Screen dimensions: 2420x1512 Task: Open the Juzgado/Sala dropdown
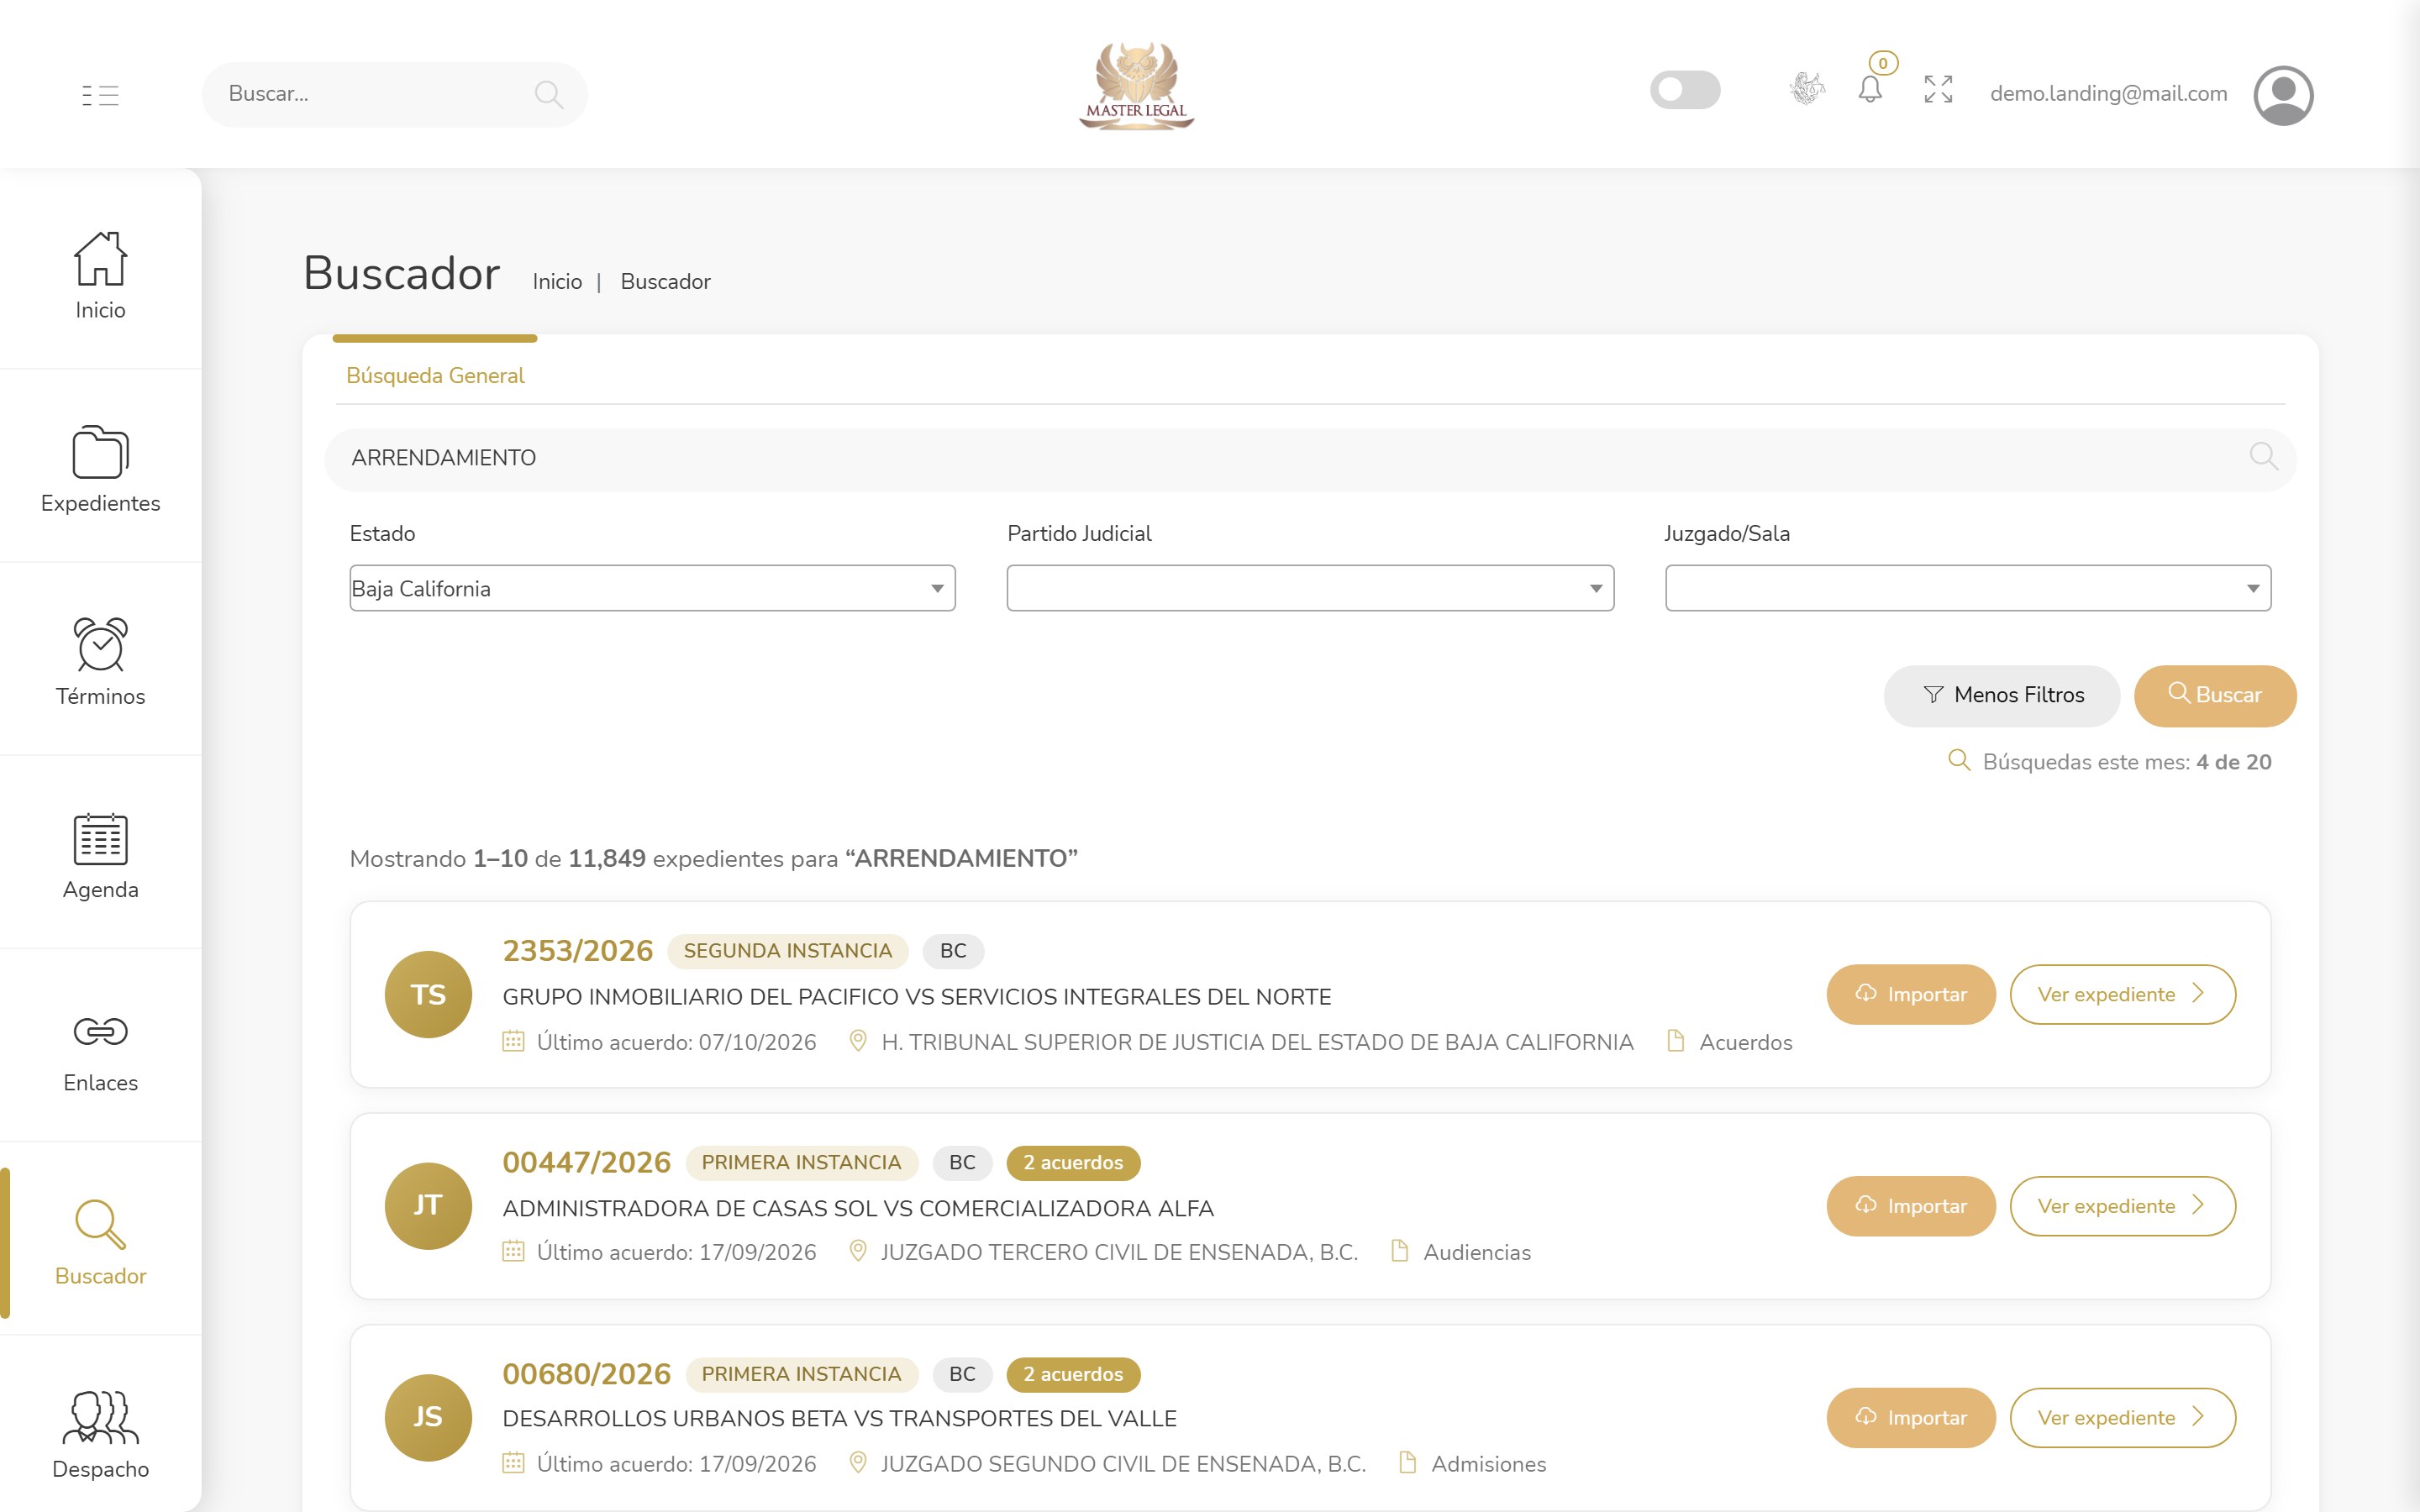click(x=1968, y=588)
